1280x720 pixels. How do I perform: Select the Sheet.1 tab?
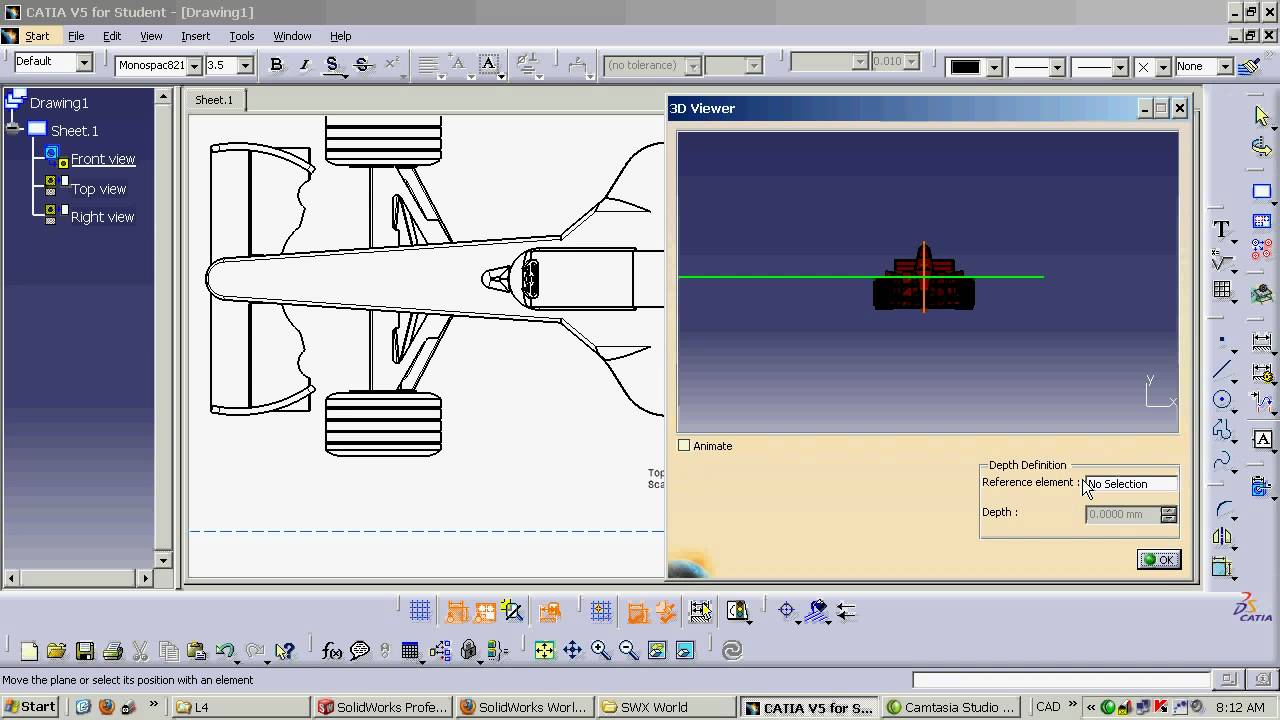point(214,100)
